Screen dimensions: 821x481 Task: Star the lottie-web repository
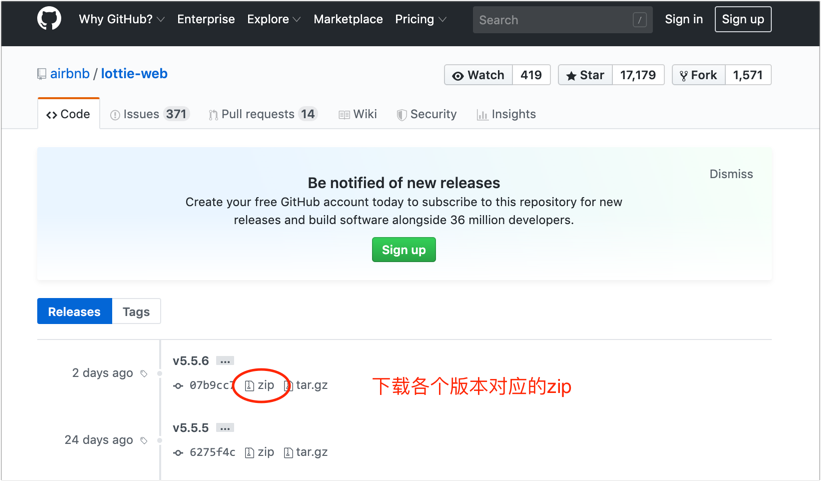point(586,75)
